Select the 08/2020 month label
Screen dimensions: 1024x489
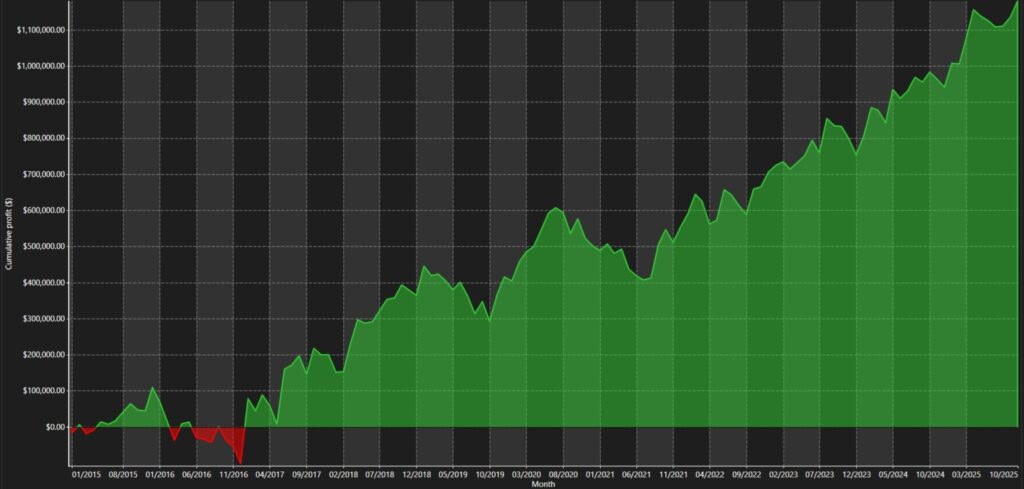(x=564, y=474)
